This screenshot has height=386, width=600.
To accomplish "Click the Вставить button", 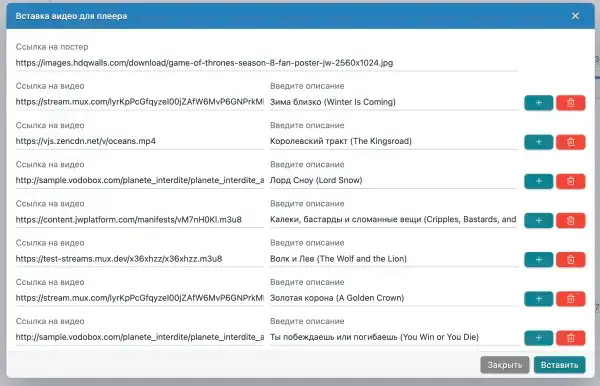I will point(559,365).
